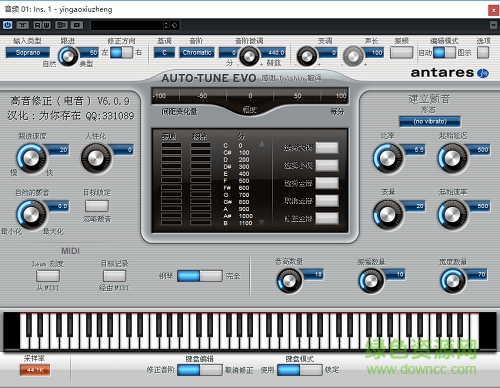Open the (no vibrato) shape dropdown
Viewport: 500px width, 388px height.
[x=430, y=121]
